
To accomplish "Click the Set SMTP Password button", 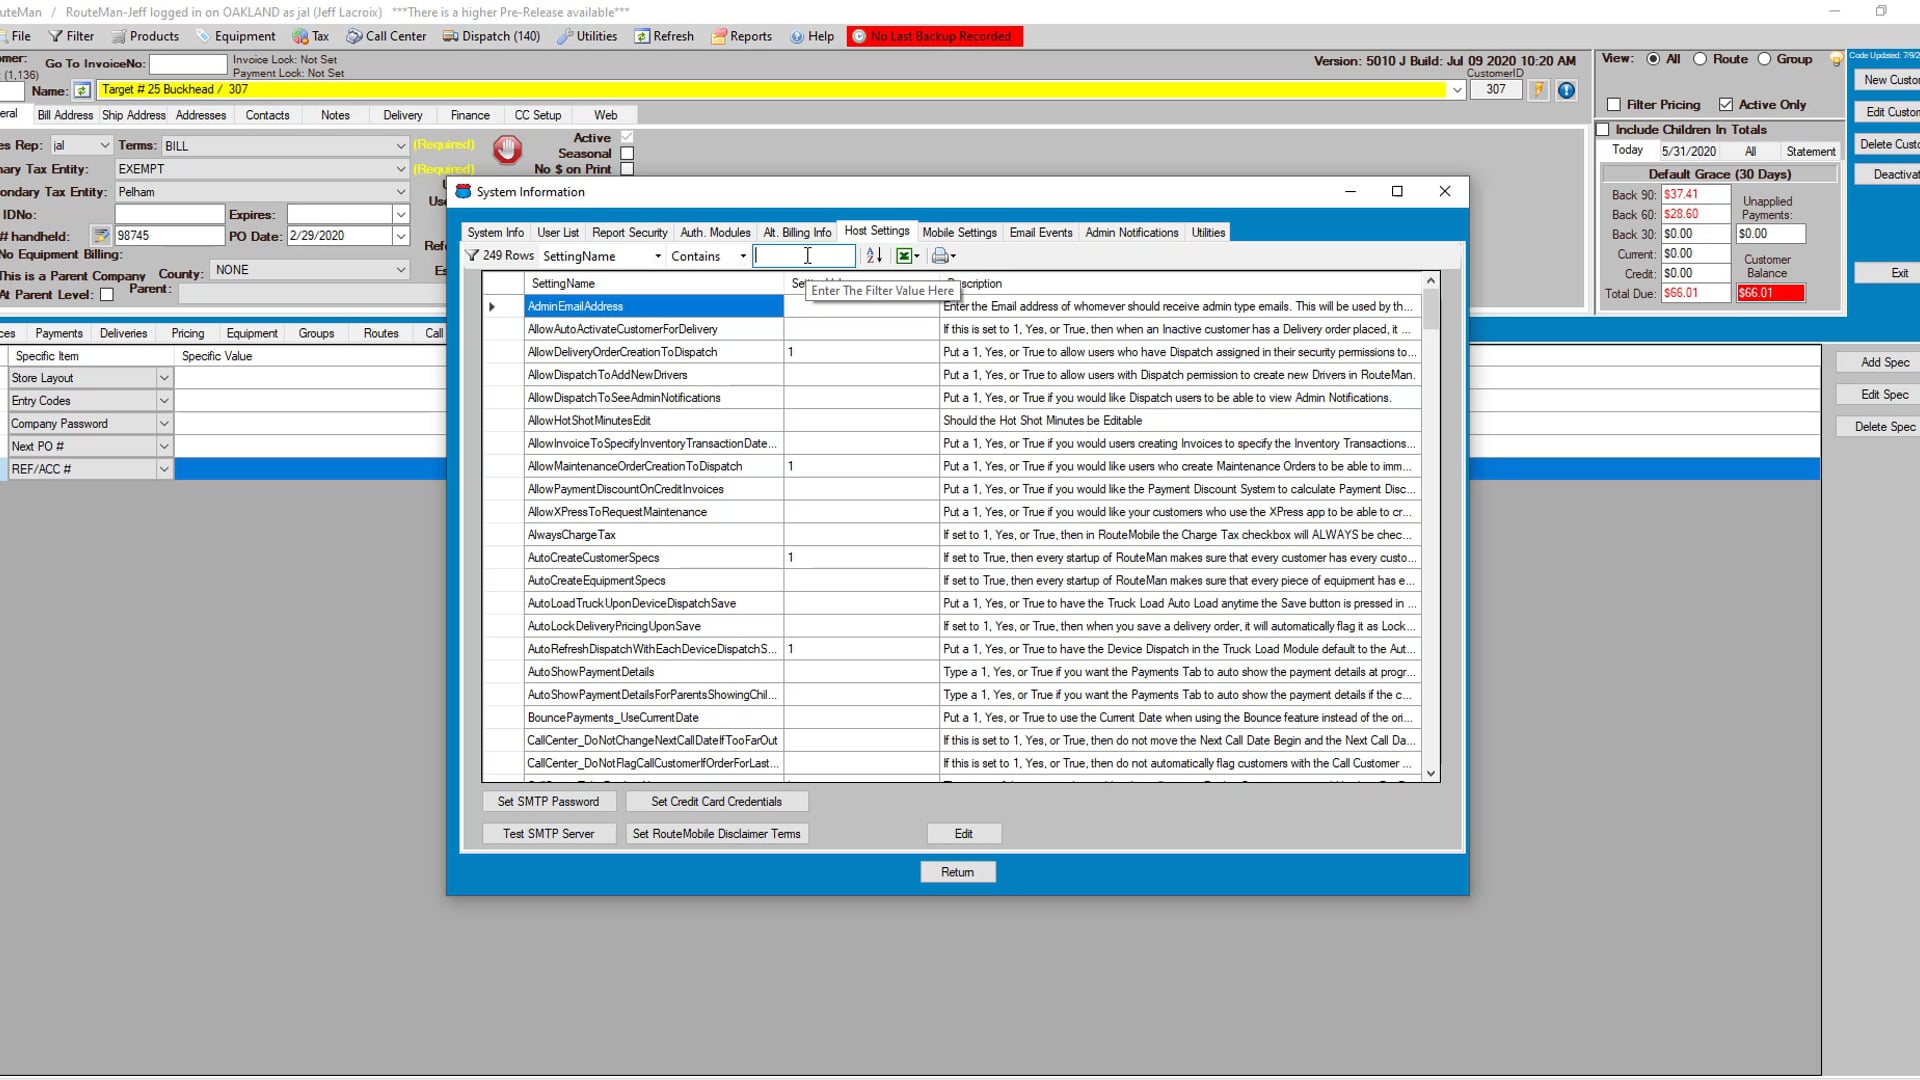I will pyautogui.click(x=548, y=801).
